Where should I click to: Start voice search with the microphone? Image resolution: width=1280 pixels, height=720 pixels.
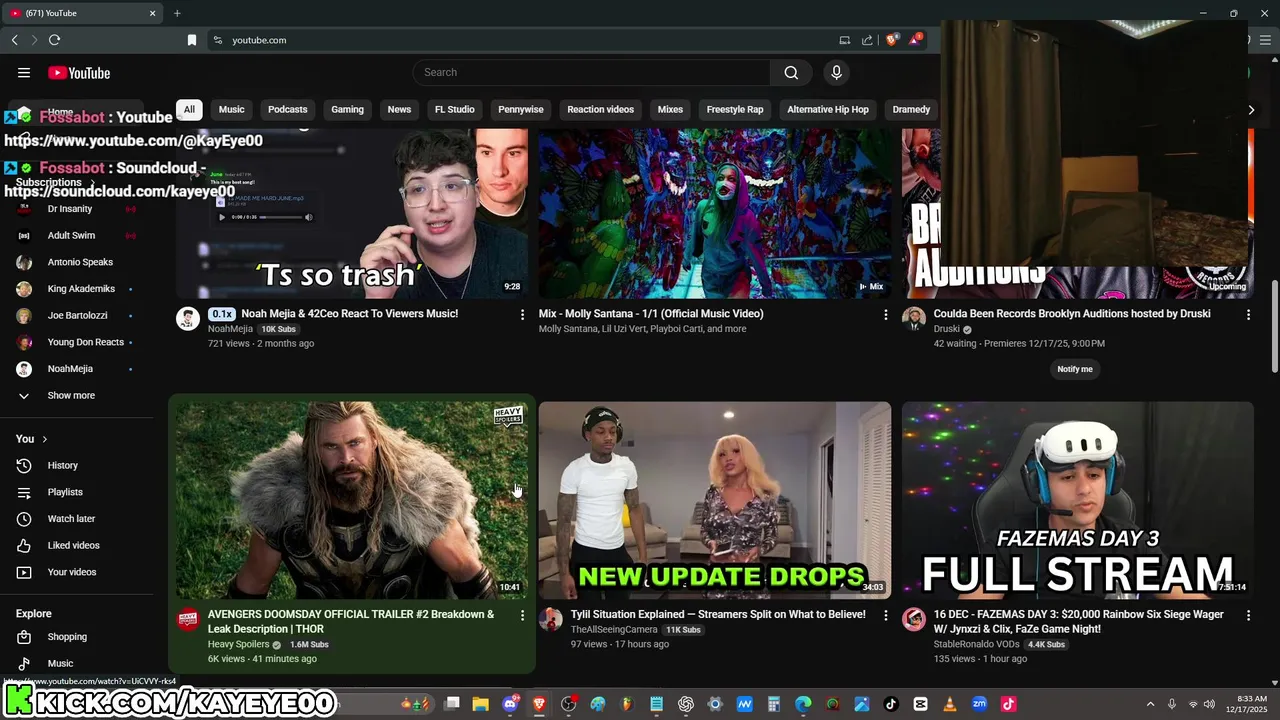pyautogui.click(x=837, y=73)
